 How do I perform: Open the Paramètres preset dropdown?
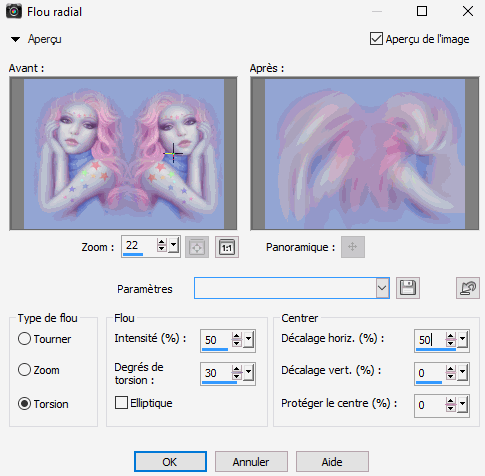382,288
